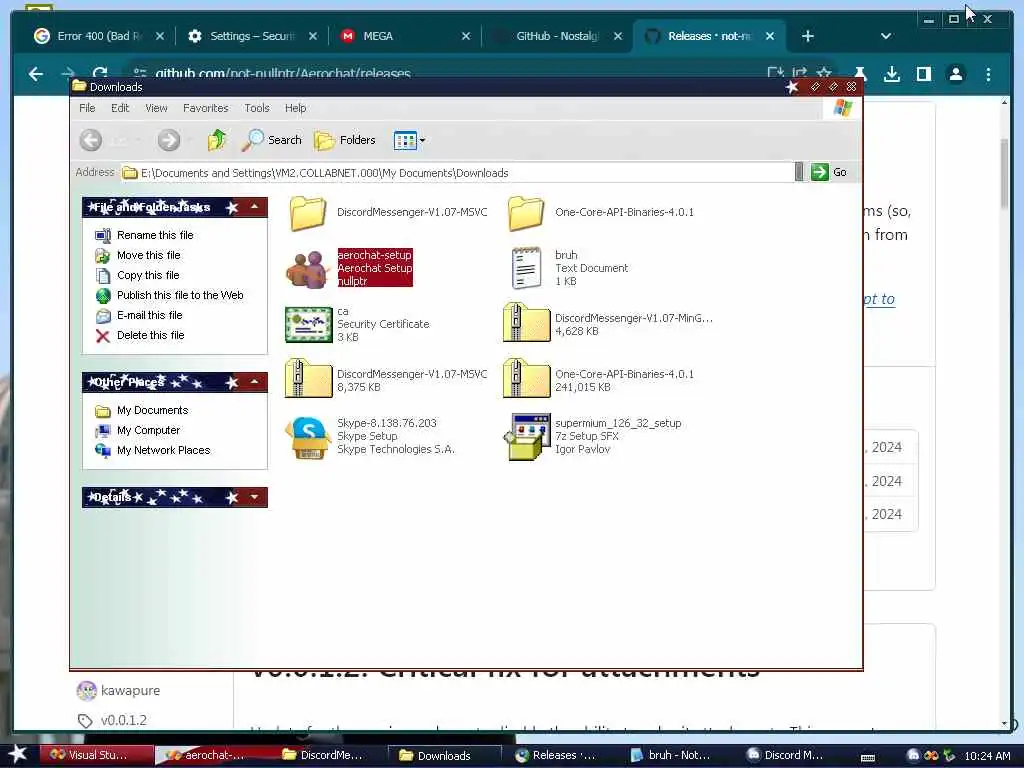Open the Tools menu
This screenshot has height=768, width=1024.
(257, 108)
